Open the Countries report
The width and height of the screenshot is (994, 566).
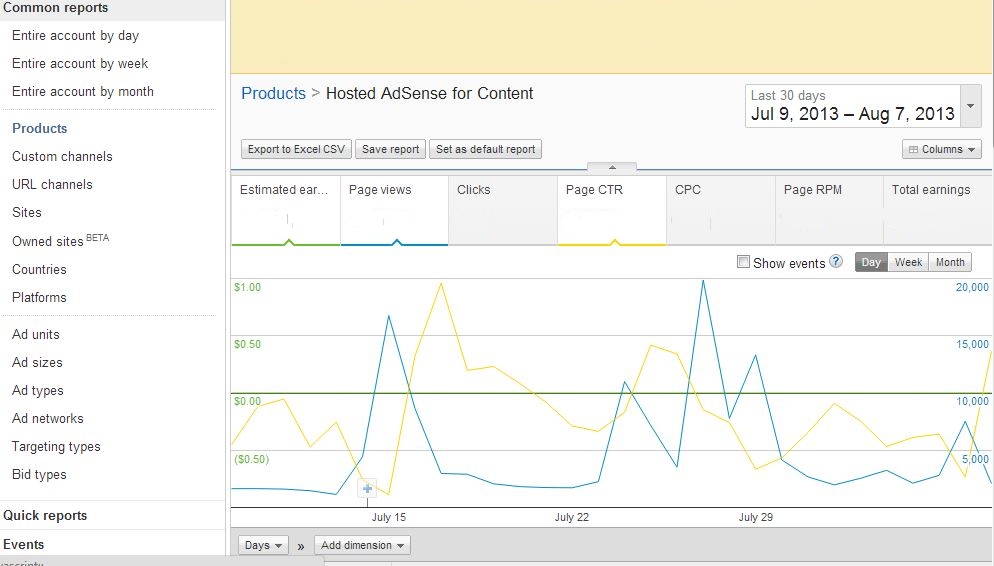point(39,269)
